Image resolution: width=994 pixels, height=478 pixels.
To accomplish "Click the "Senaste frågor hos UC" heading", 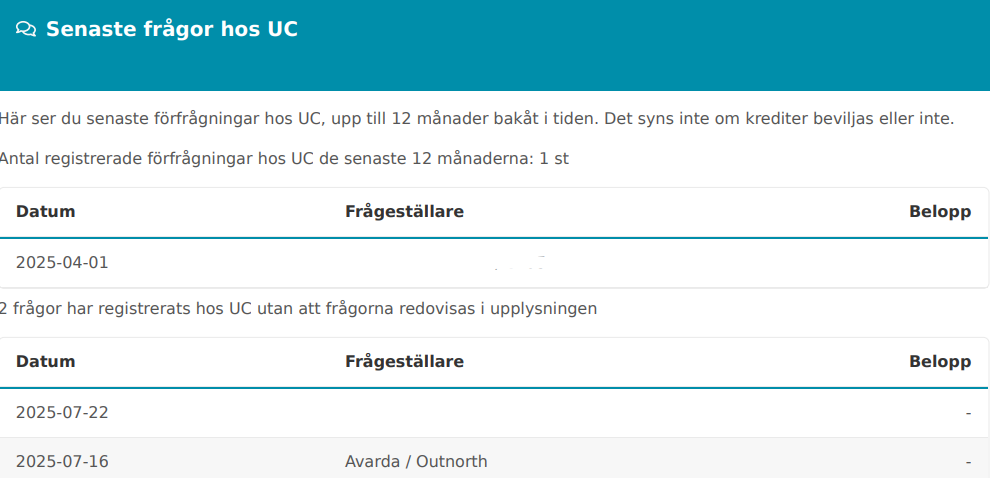I will (172, 29).
